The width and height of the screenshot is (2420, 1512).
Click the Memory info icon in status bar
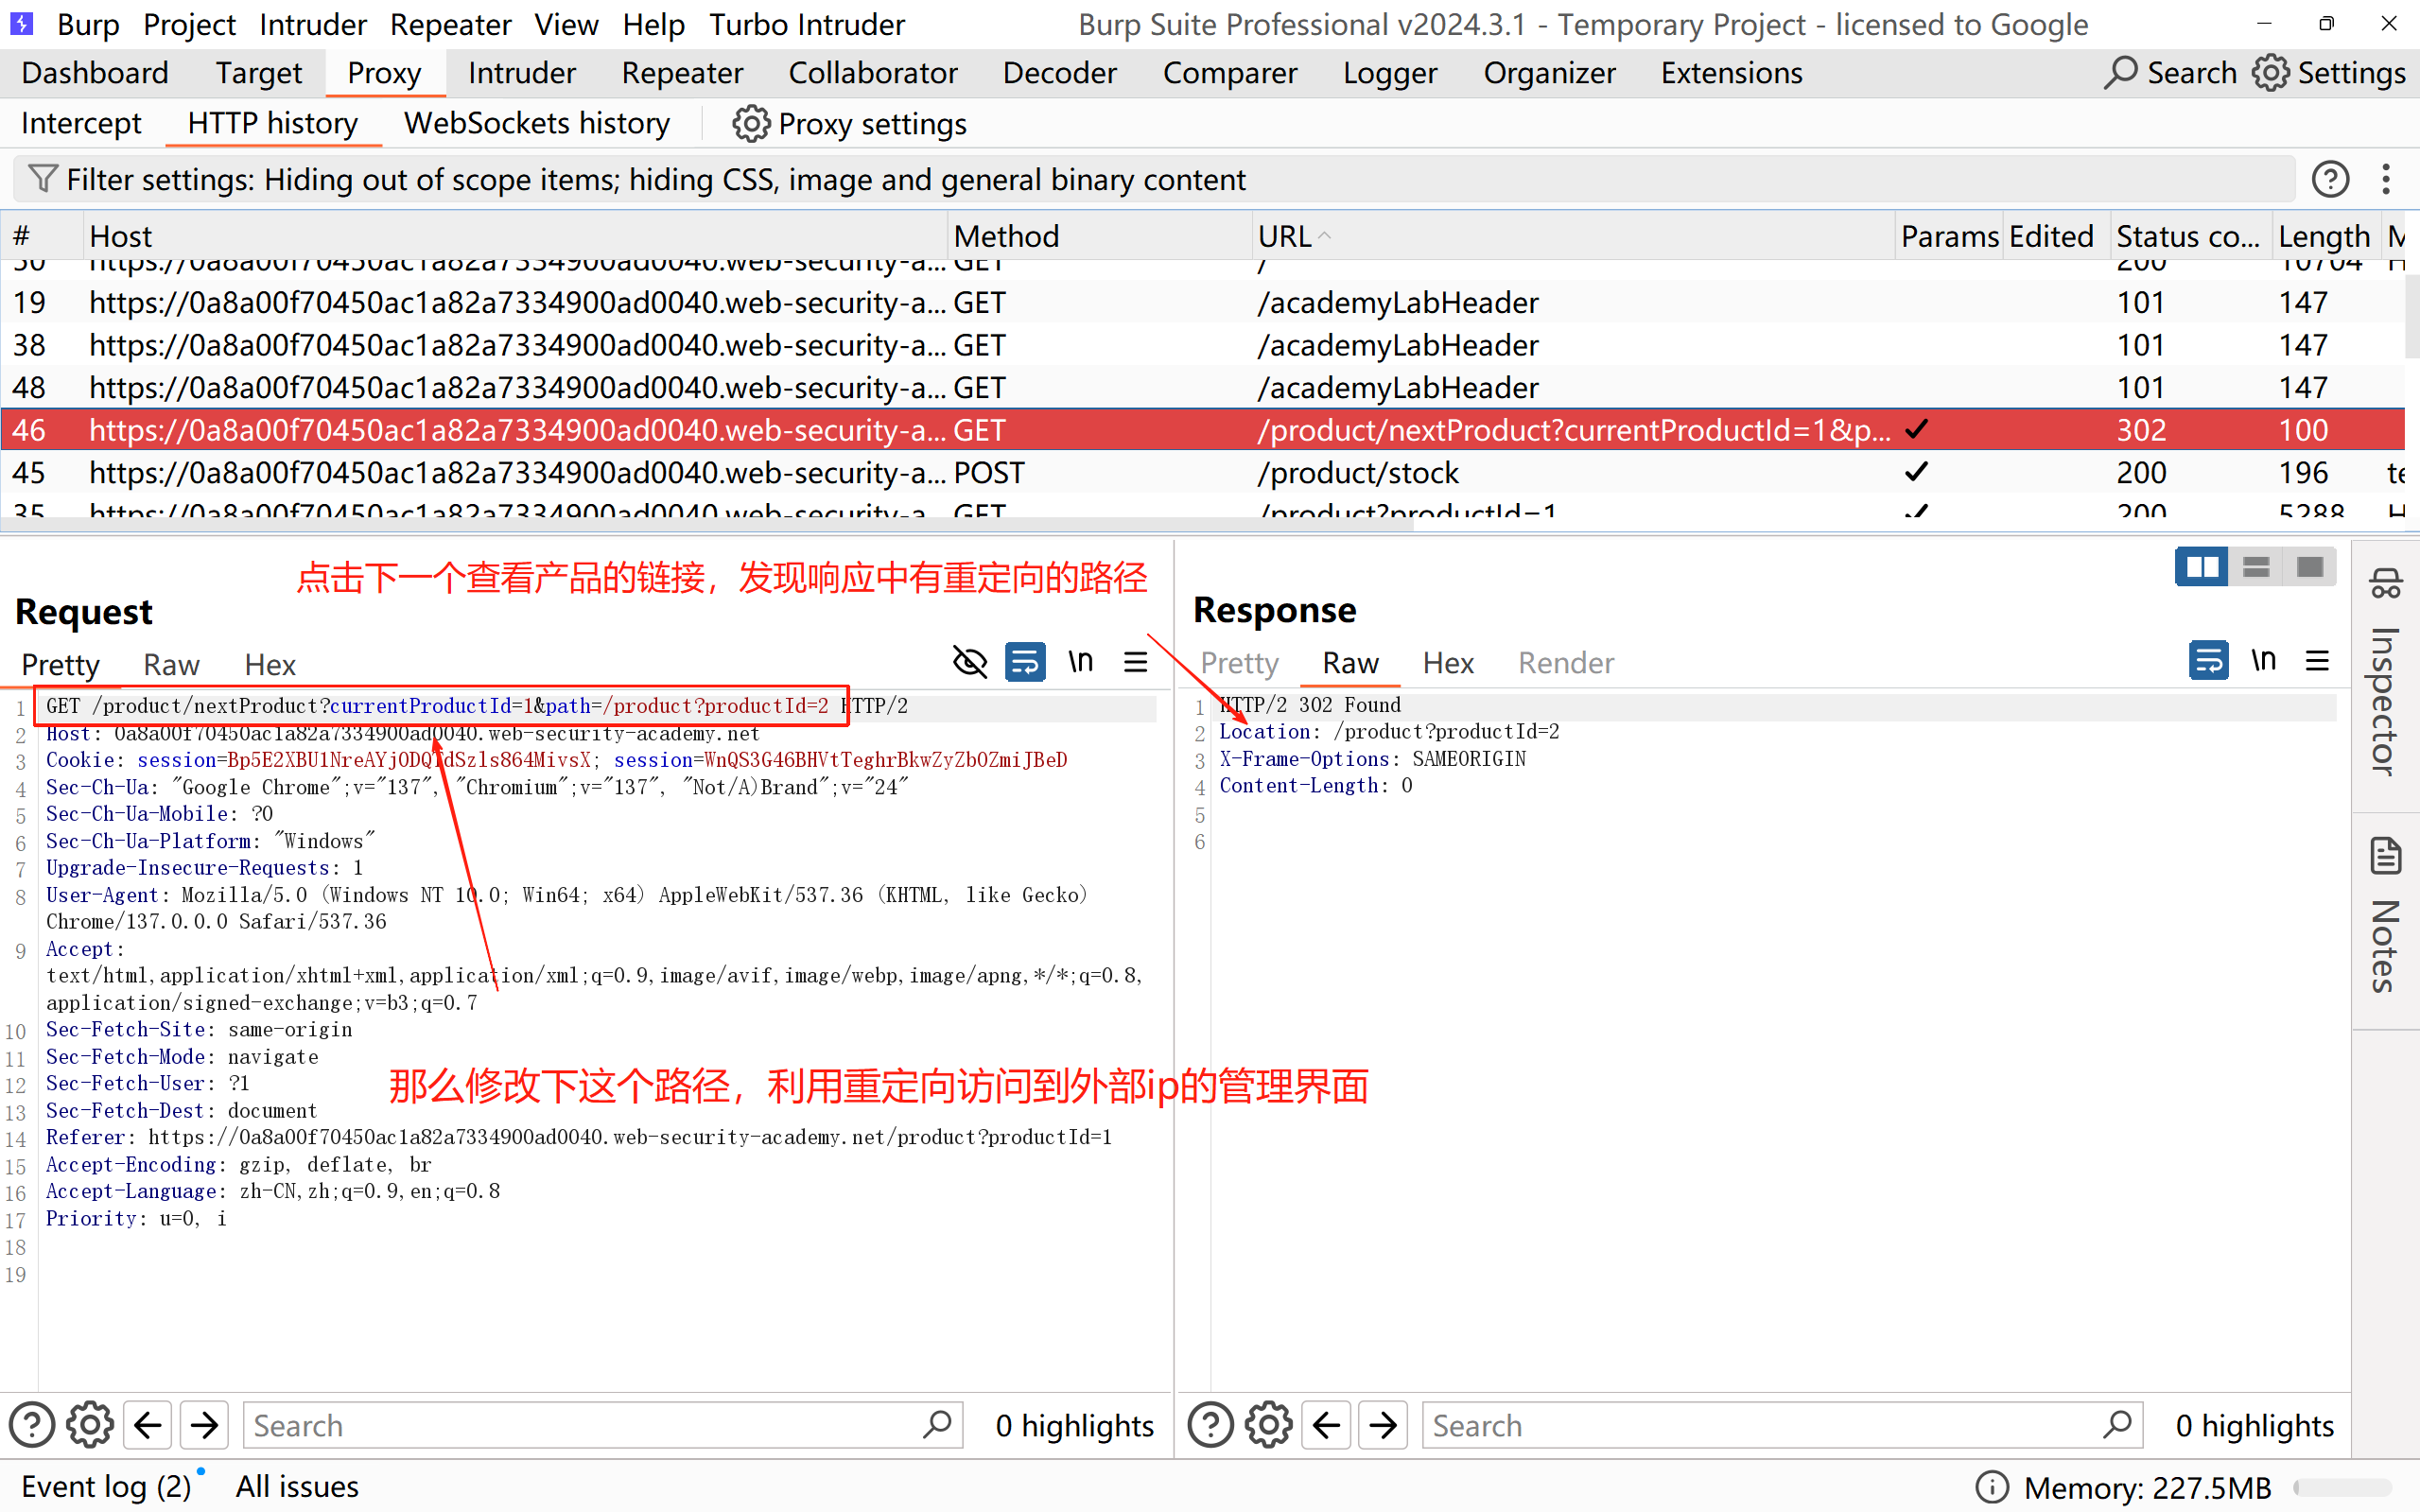pos(1991,1487)
